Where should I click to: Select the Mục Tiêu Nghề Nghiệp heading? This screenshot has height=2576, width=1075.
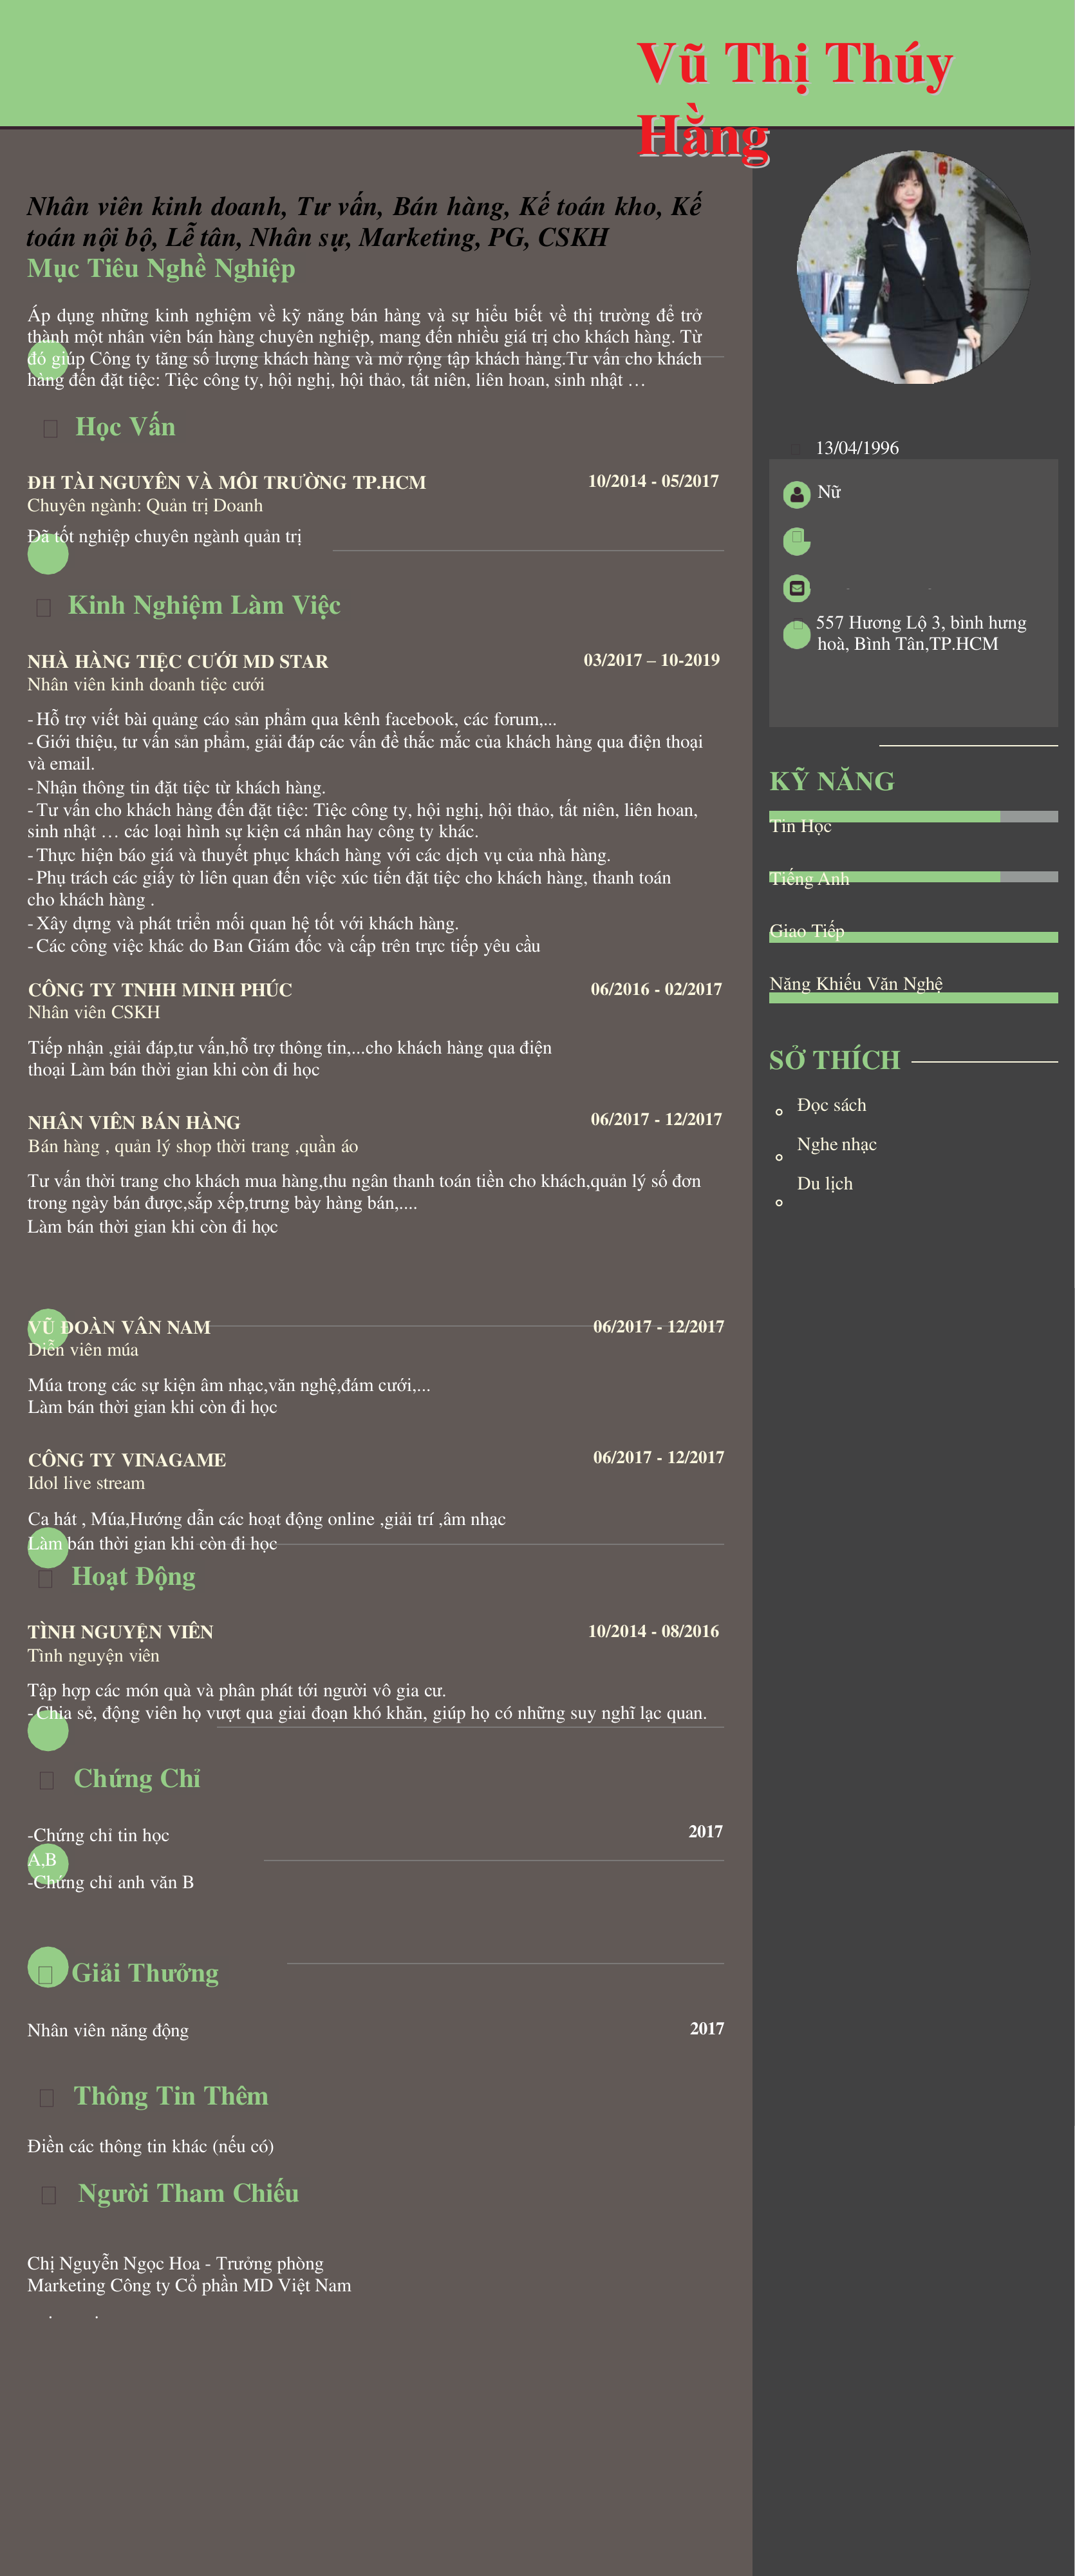click(161, 269)
